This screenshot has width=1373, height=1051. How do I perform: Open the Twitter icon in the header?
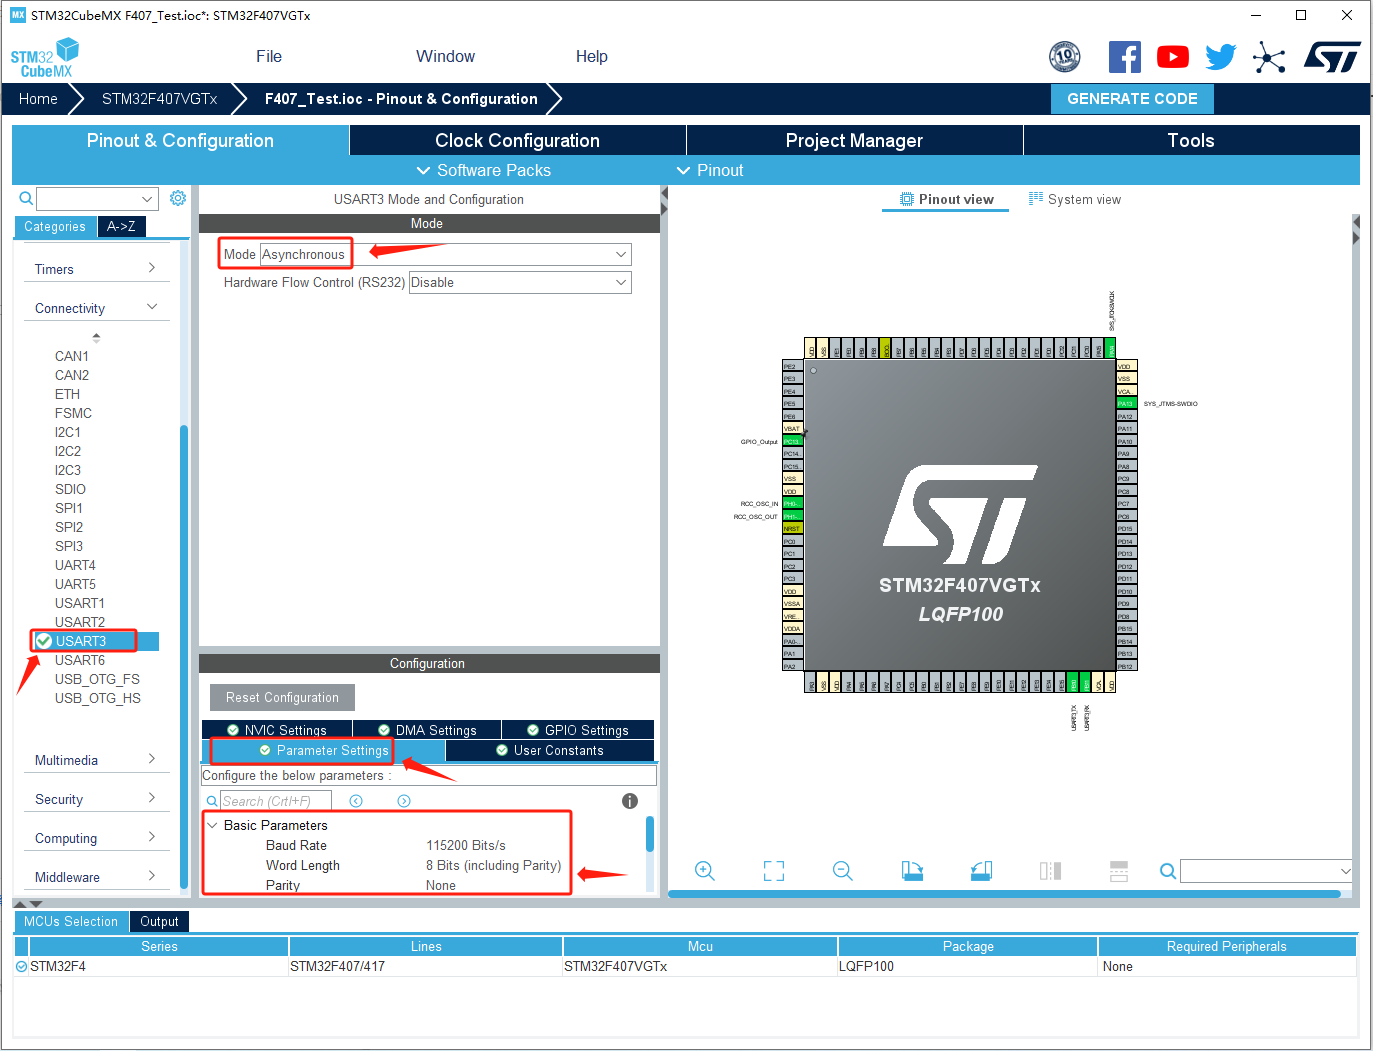tap(1220, 57)
